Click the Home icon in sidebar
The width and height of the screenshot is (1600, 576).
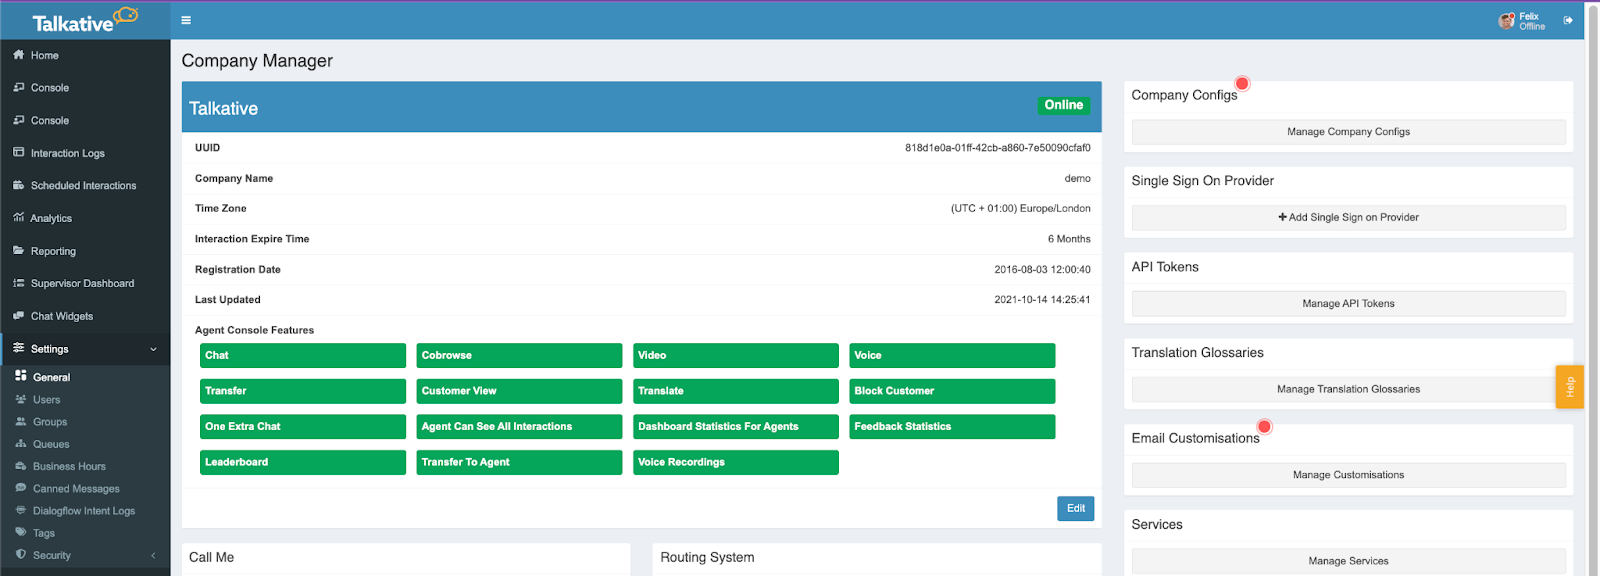(19, 55)
